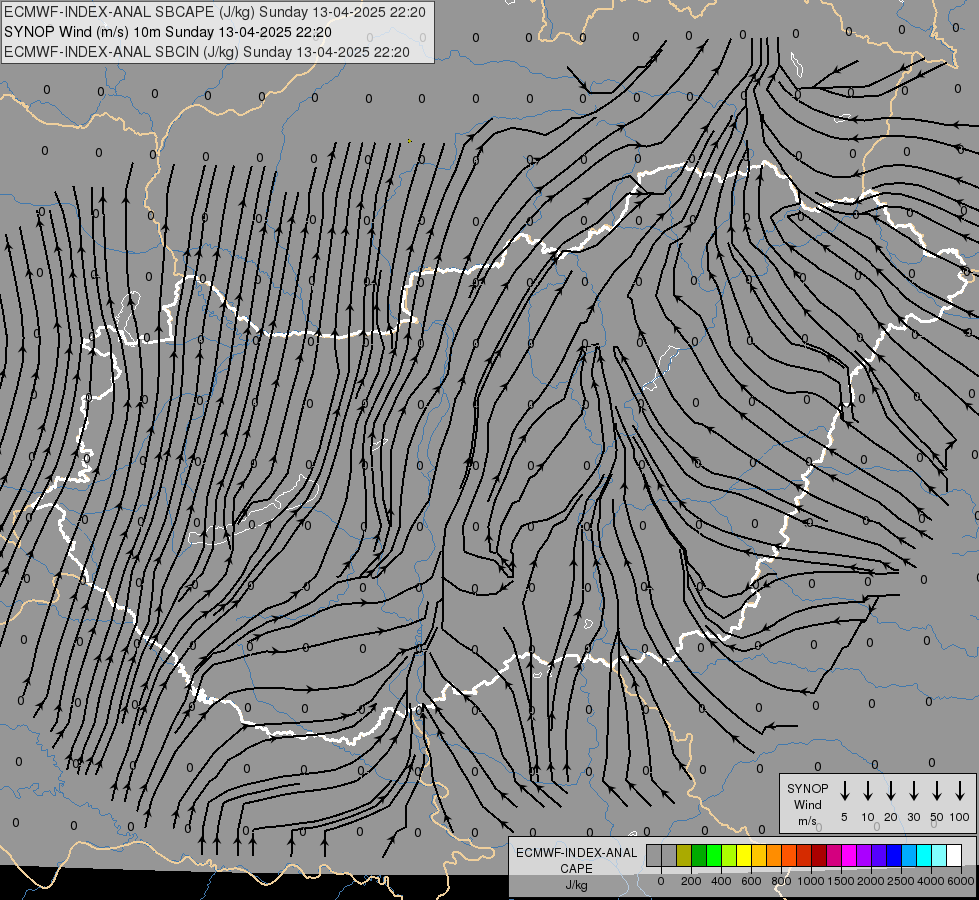Pick the orange swatch left of 800
The image size is (979, 900).
click(774, 855)
